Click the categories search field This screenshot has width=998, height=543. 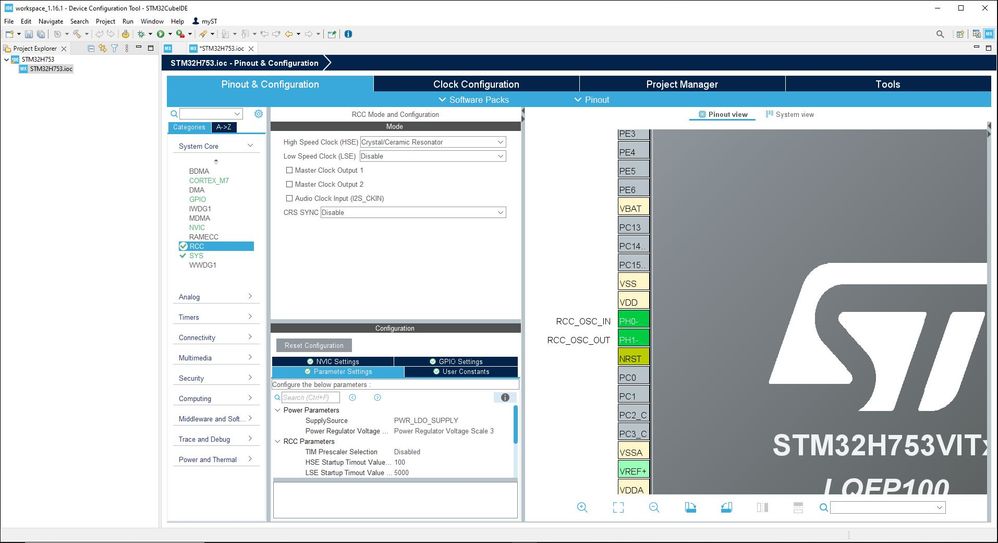(211, 114)
